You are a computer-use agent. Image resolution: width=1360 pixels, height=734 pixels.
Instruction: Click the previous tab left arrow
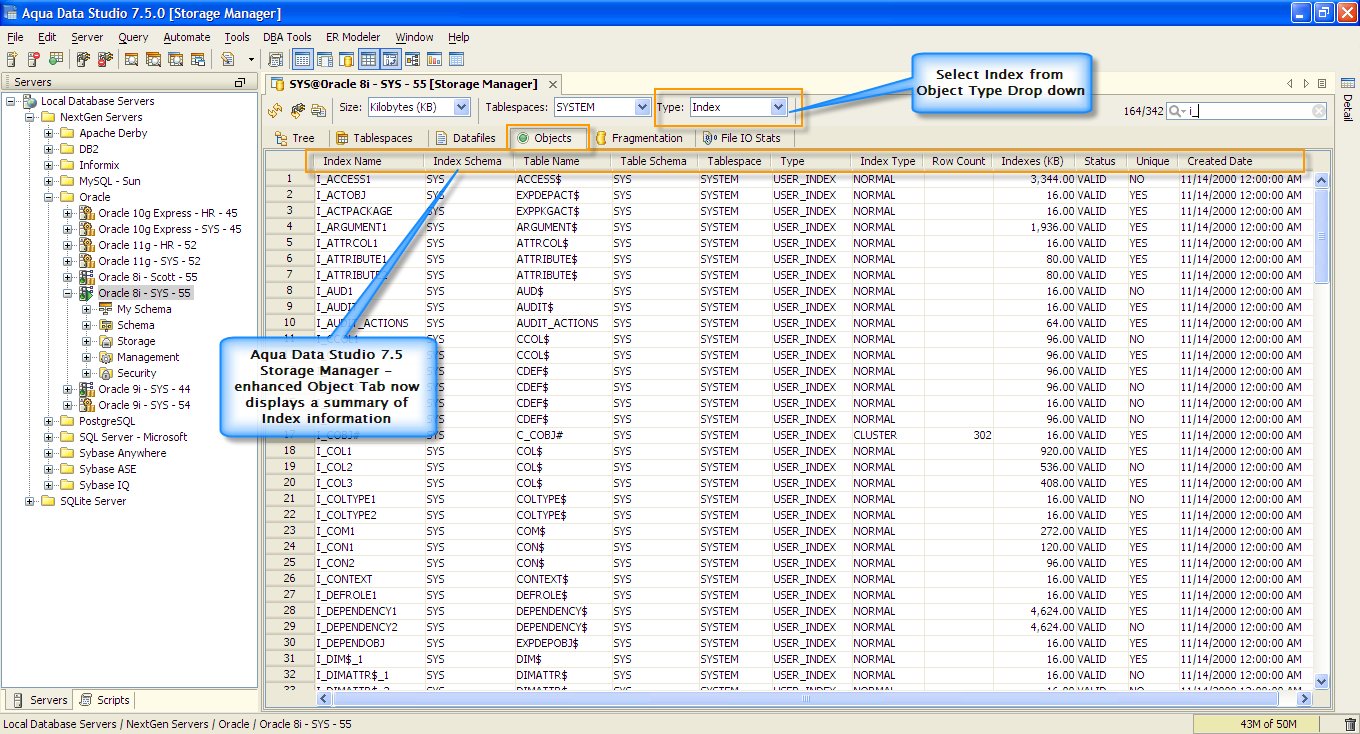tap(1291, 83)
